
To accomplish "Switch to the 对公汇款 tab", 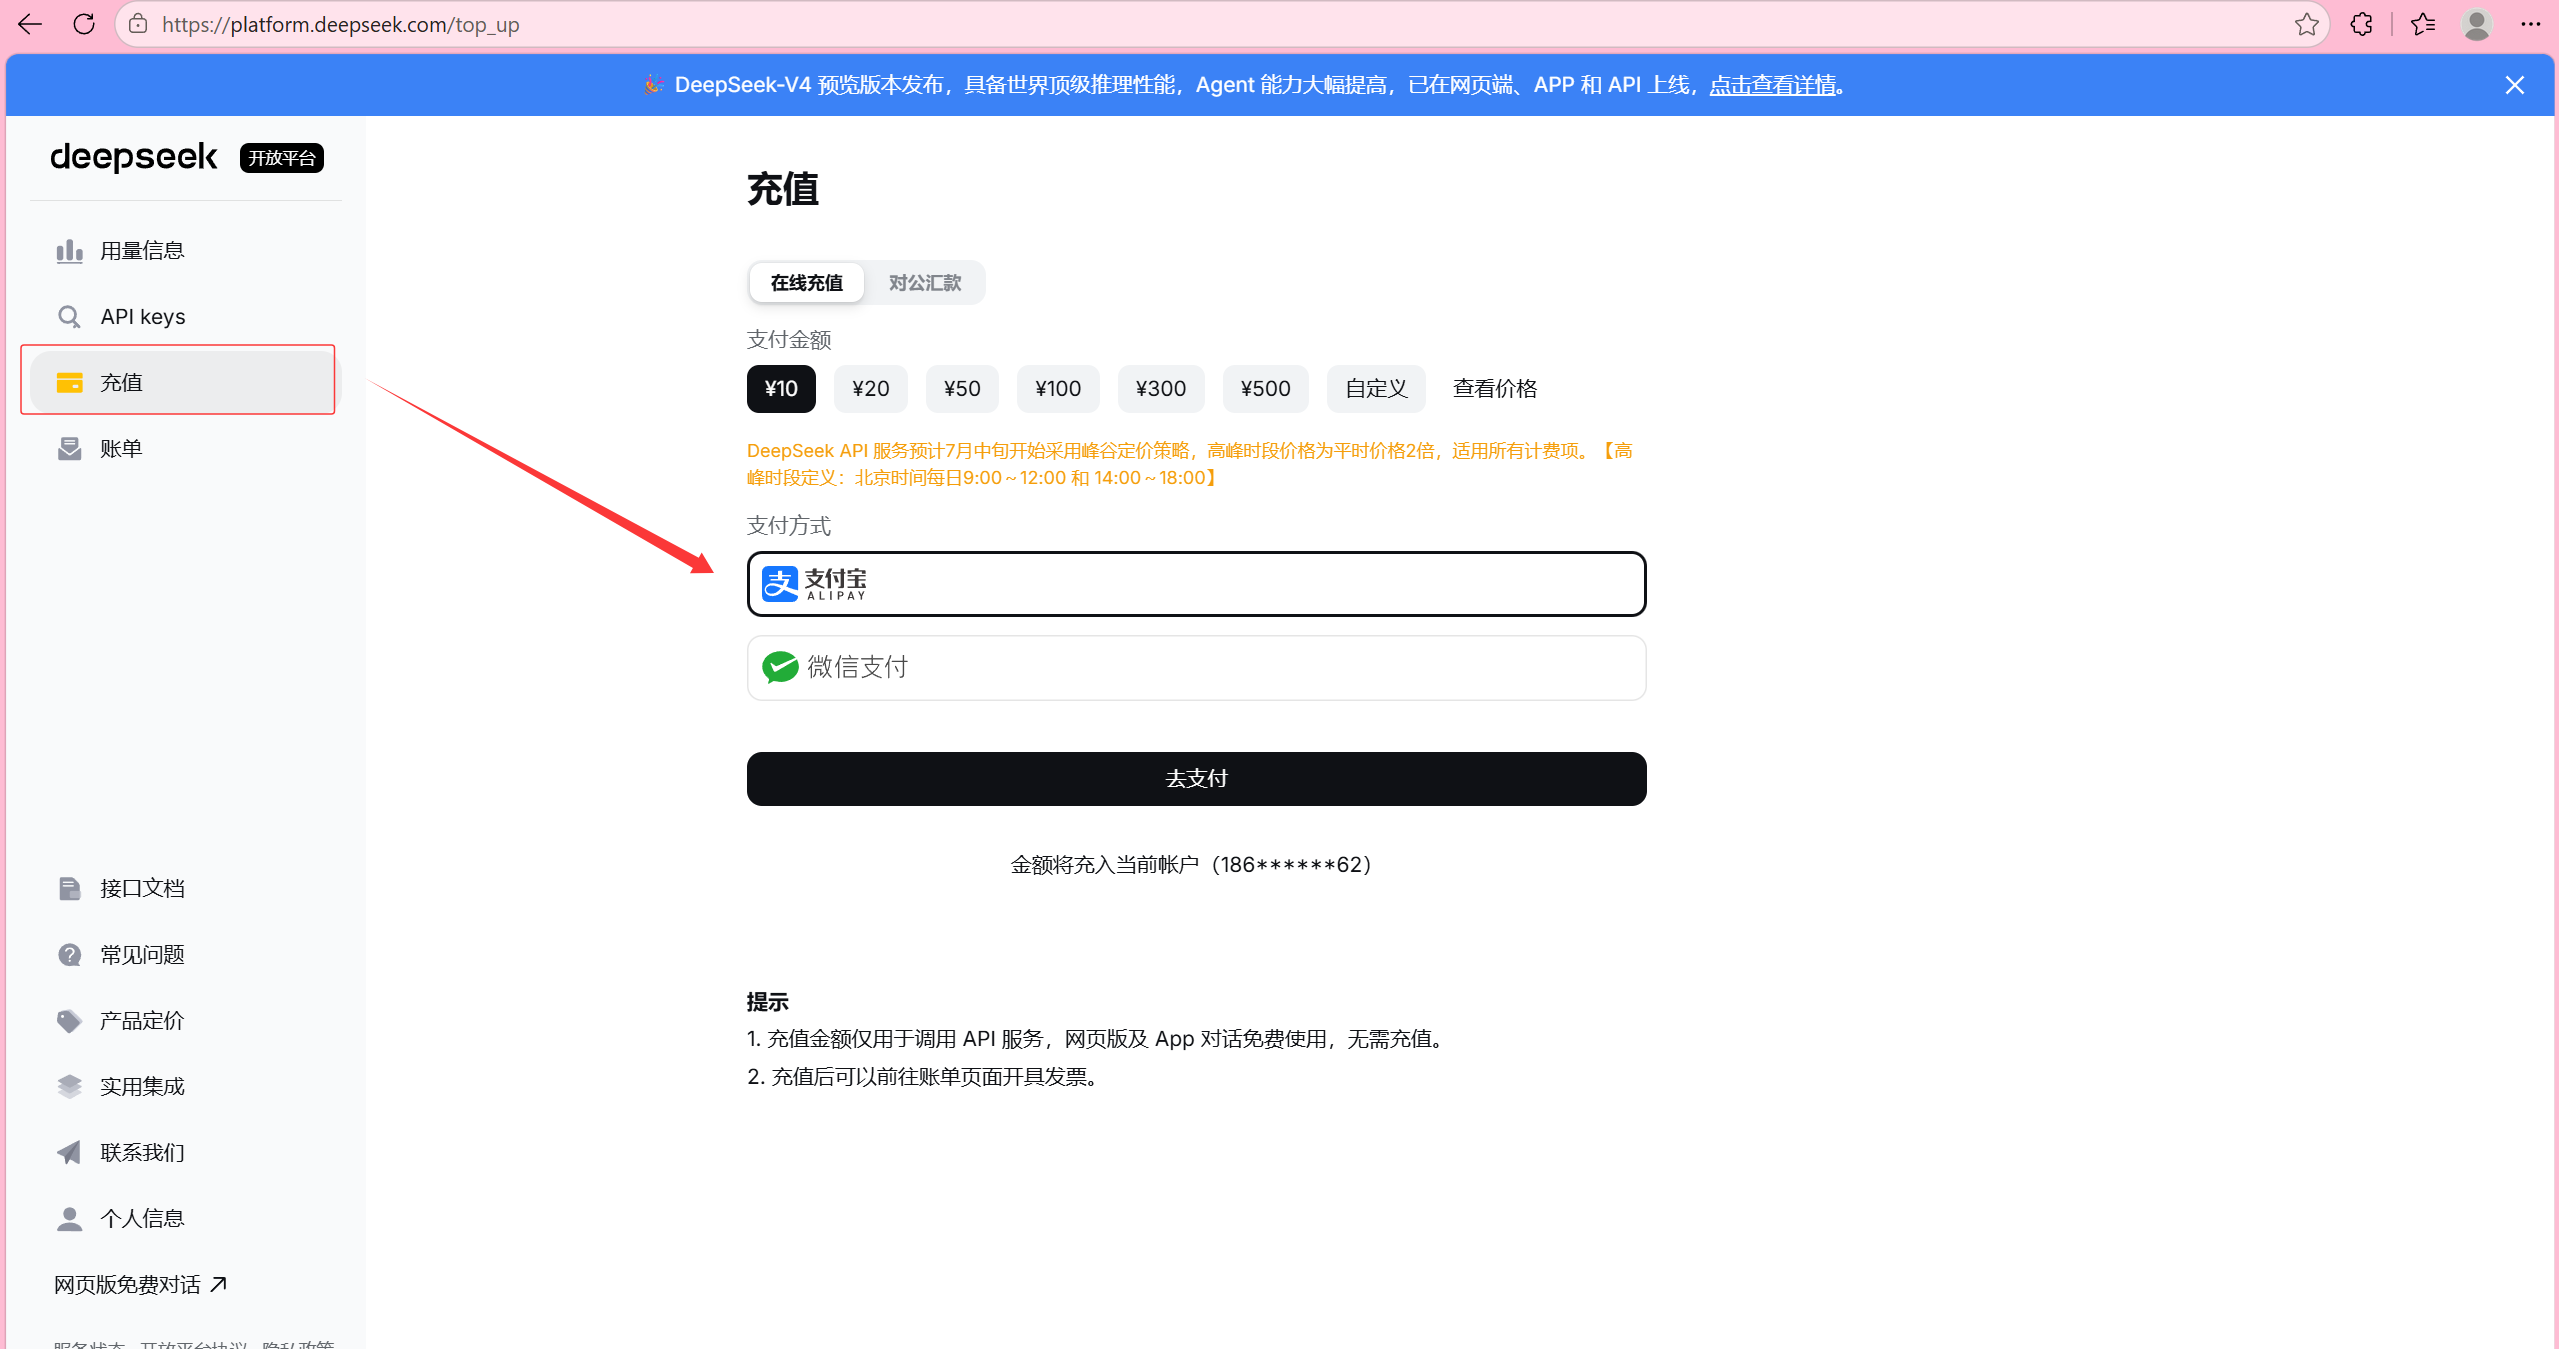I will [925, 283].
